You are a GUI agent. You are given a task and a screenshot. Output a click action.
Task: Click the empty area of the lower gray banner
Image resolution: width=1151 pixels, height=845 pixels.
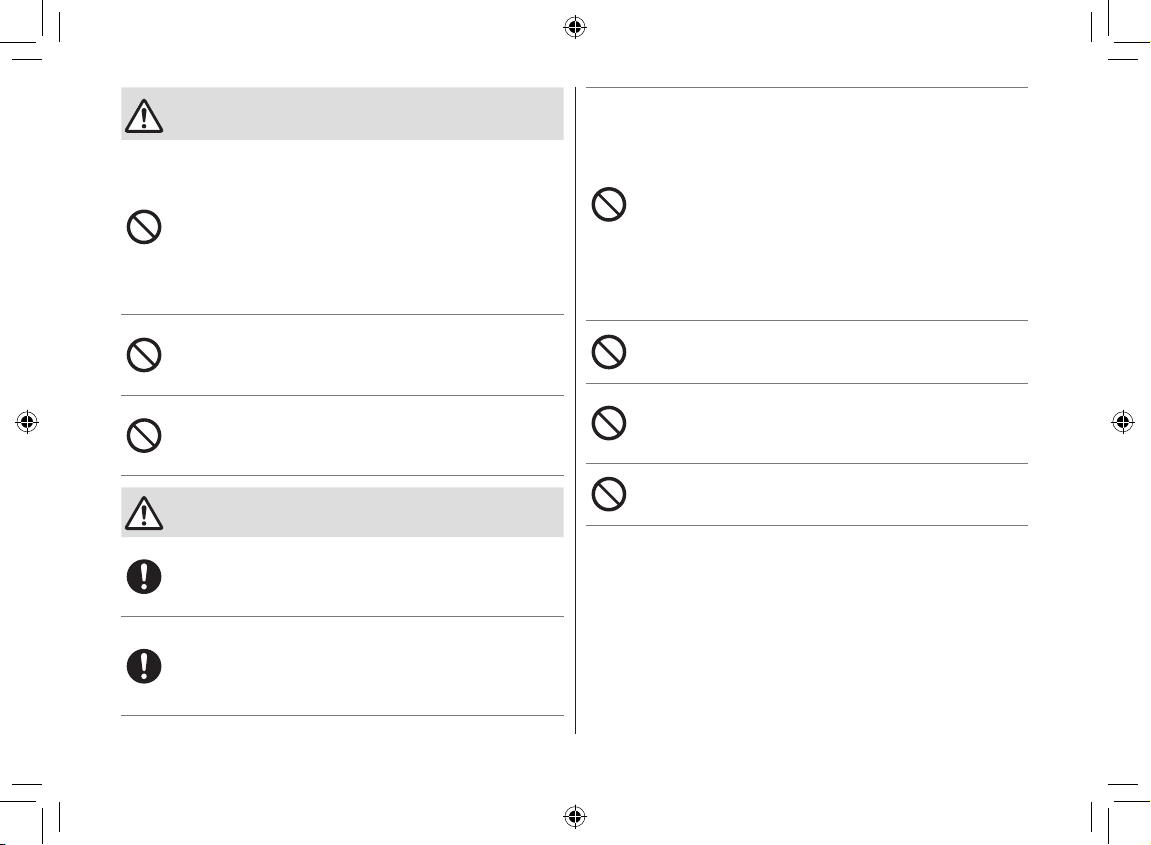point(363,512)
